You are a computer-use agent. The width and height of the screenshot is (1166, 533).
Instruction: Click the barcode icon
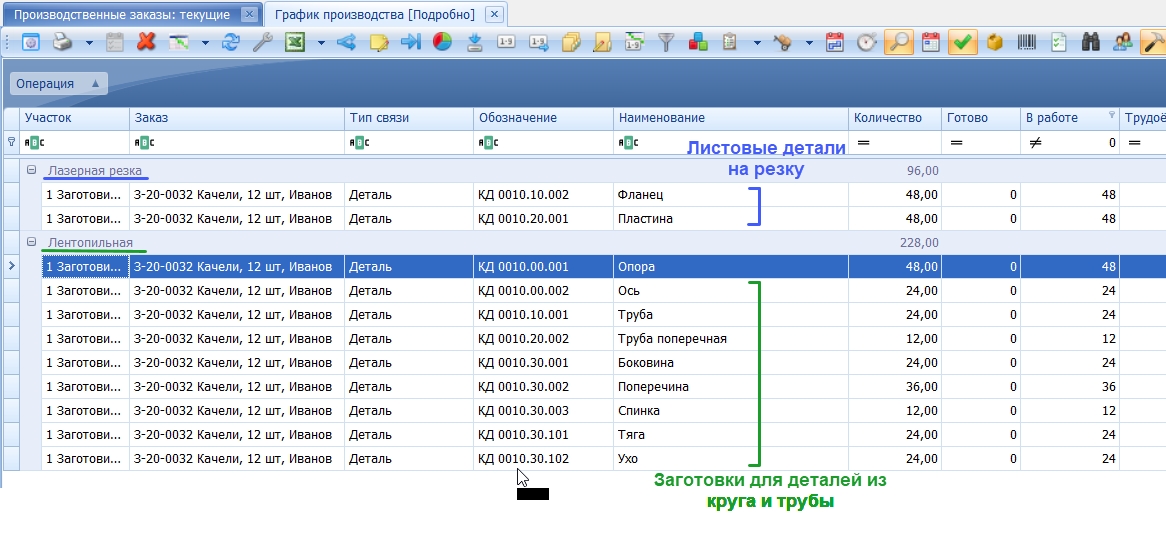coord(1026,43)
